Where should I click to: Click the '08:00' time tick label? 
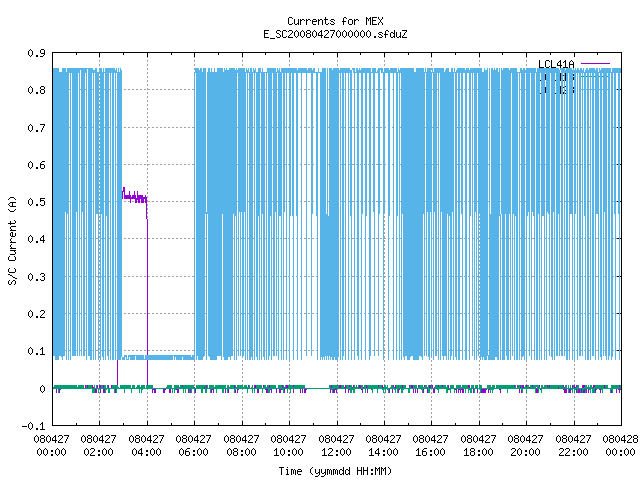(x=241, y=452)
